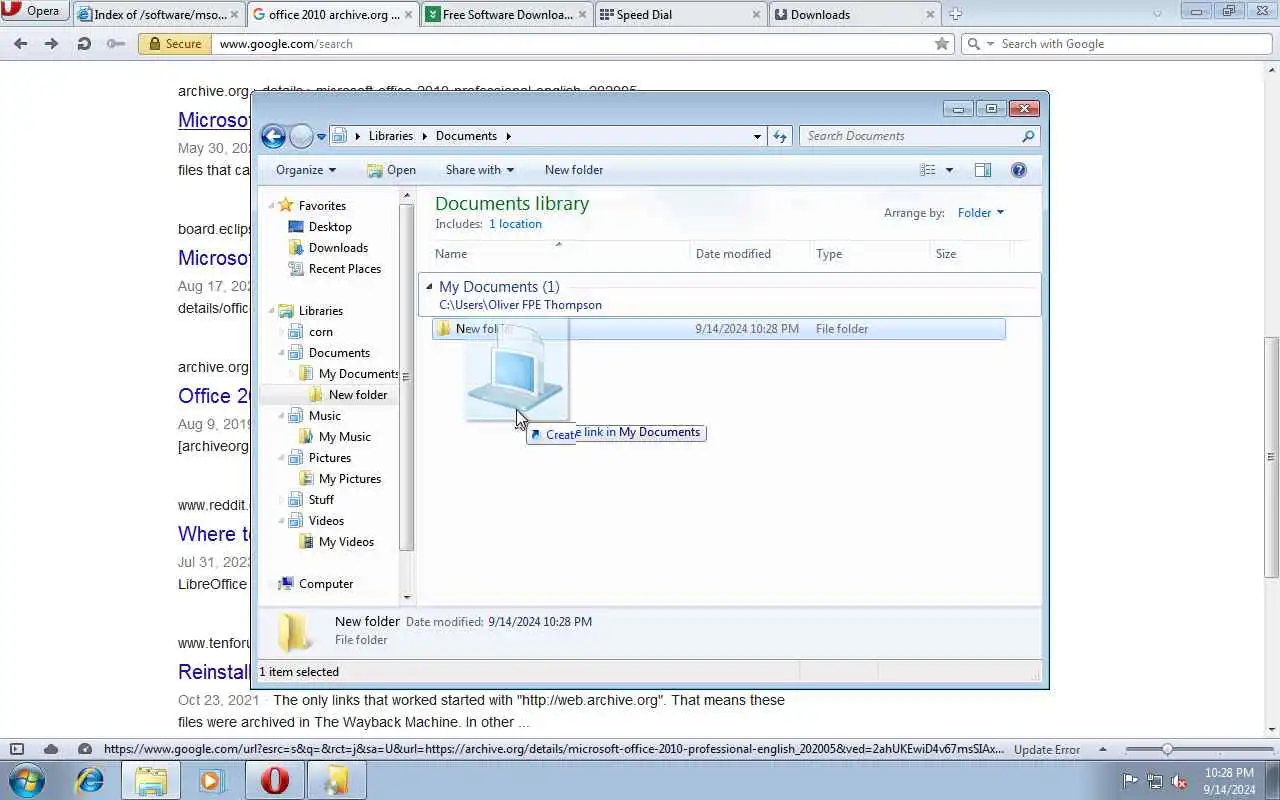Collapse the Libraries tree node
Screen dimensions: 1280x800
pos(272,311)
